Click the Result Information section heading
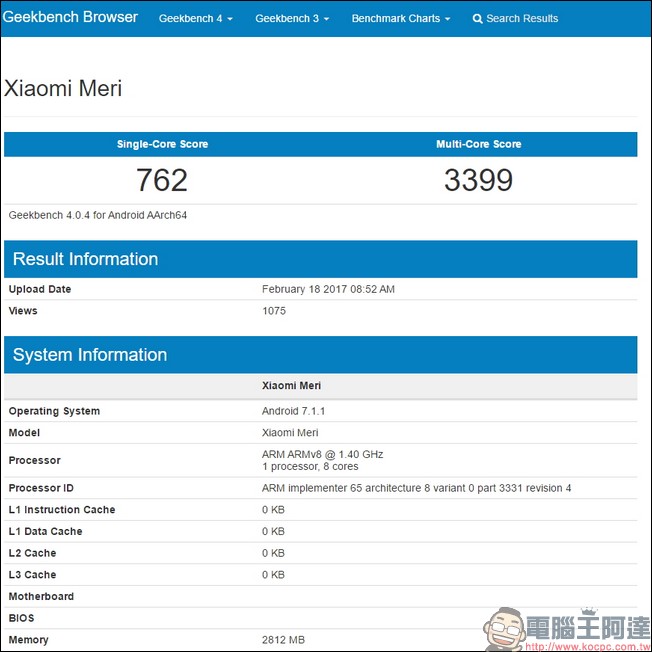 pos(85,259)
